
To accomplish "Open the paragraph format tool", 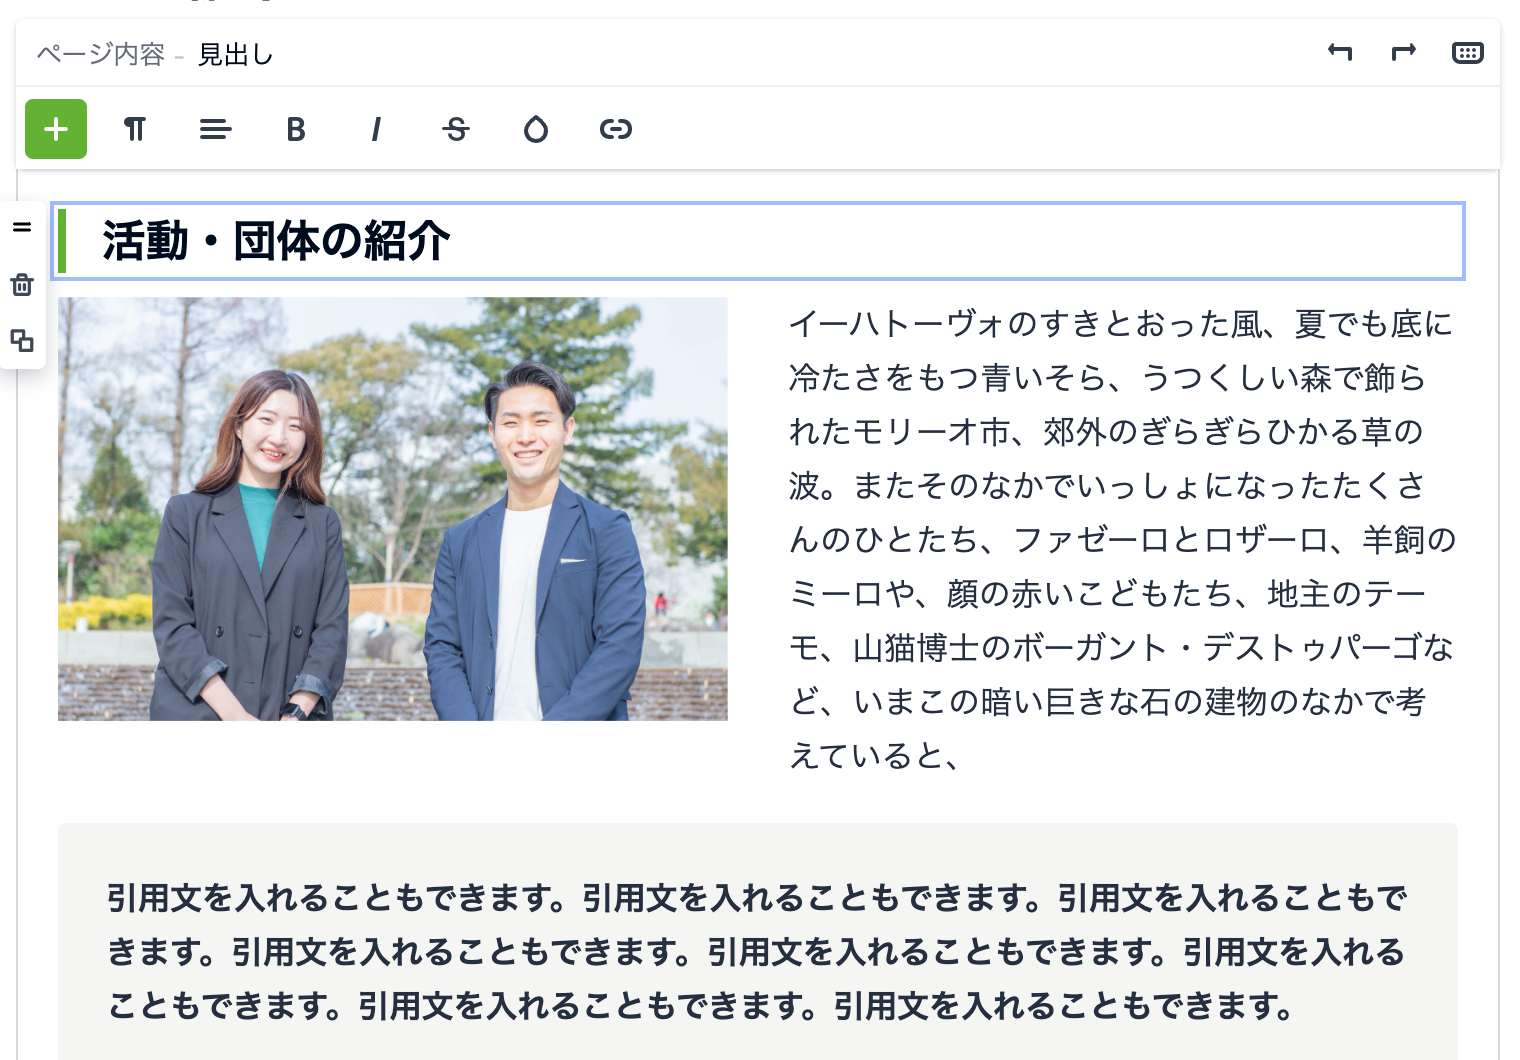I will (x=135, y=129).
